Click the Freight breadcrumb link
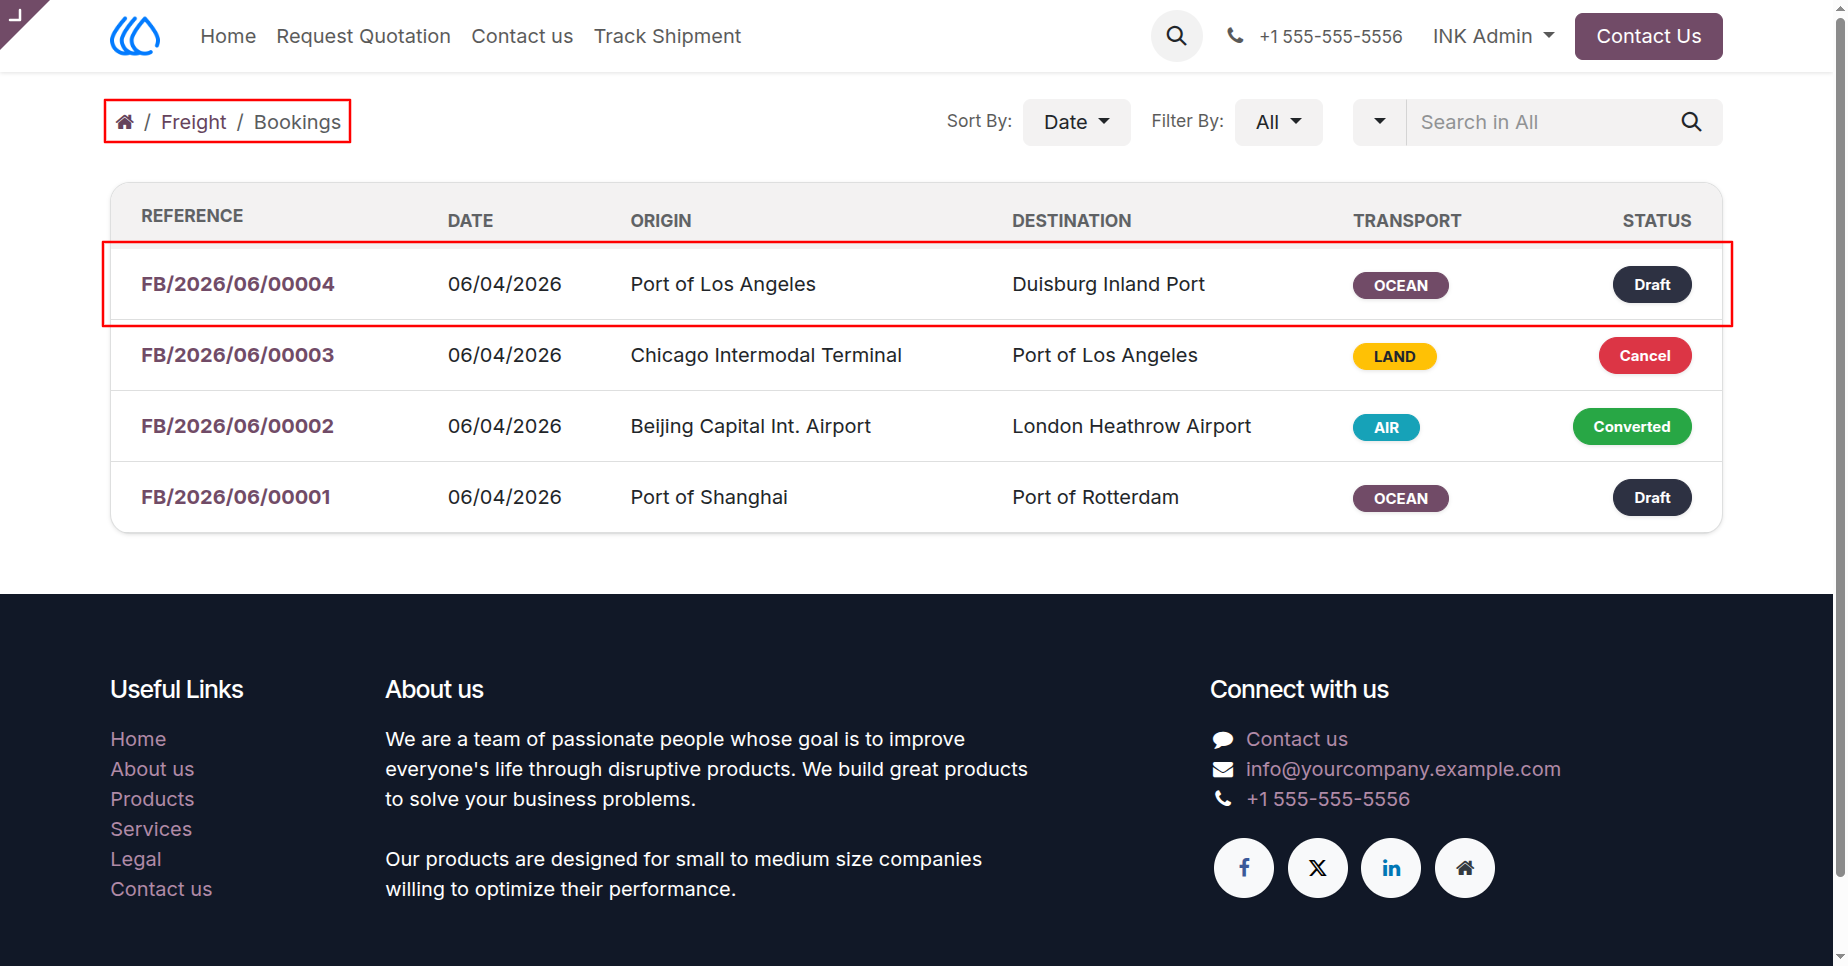 coord(194,122)
